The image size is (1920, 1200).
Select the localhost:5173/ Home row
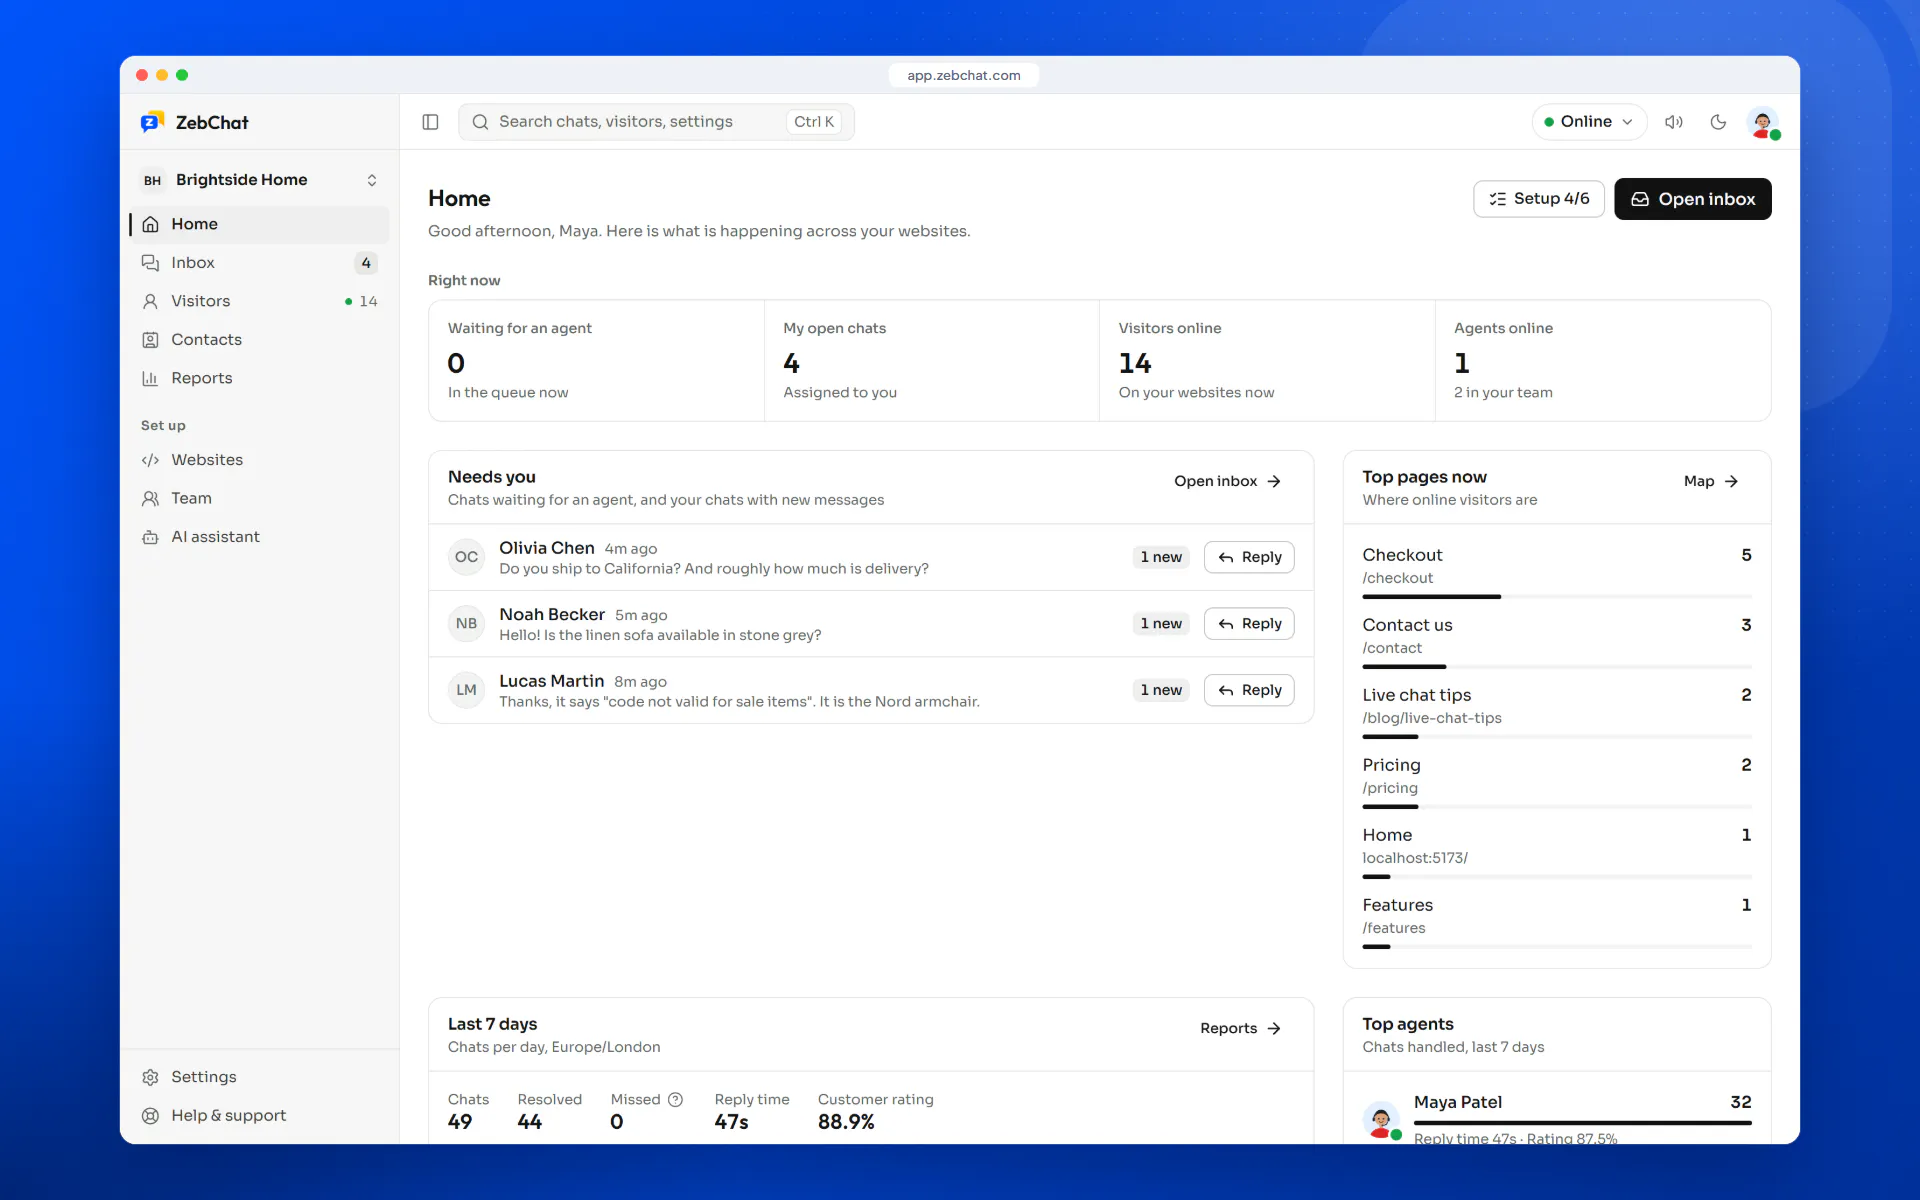(x=1557, y=853)
